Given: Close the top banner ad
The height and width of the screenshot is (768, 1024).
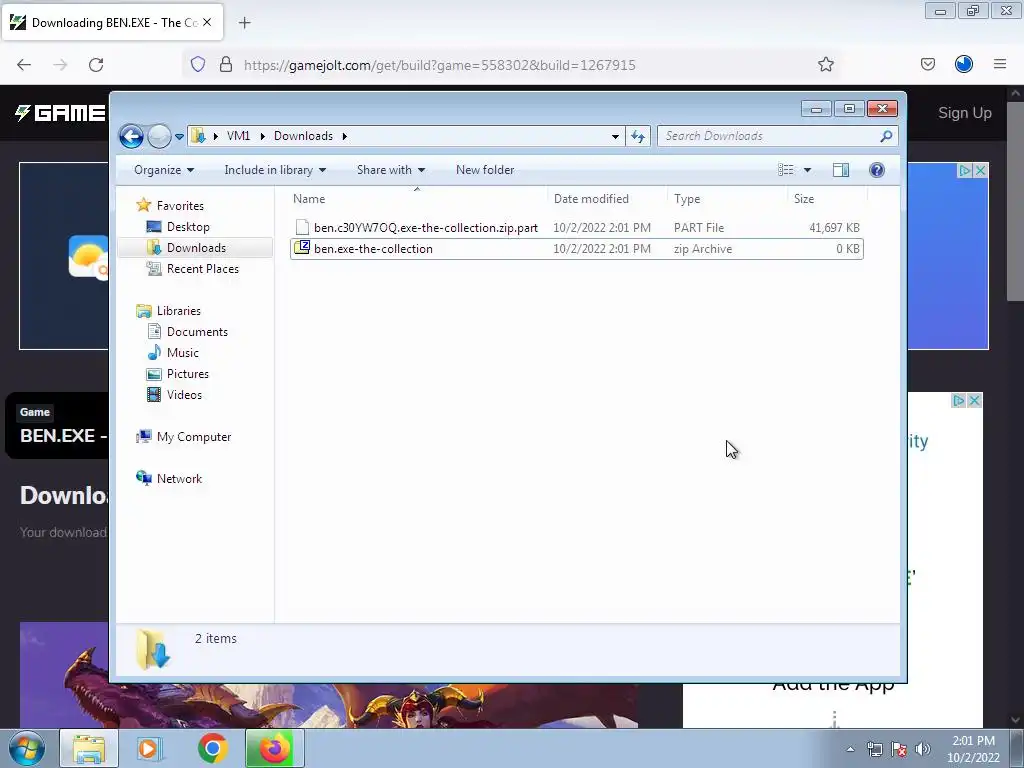Looking at the screenshot, I should pyautogui.click(x=980, y=170).
